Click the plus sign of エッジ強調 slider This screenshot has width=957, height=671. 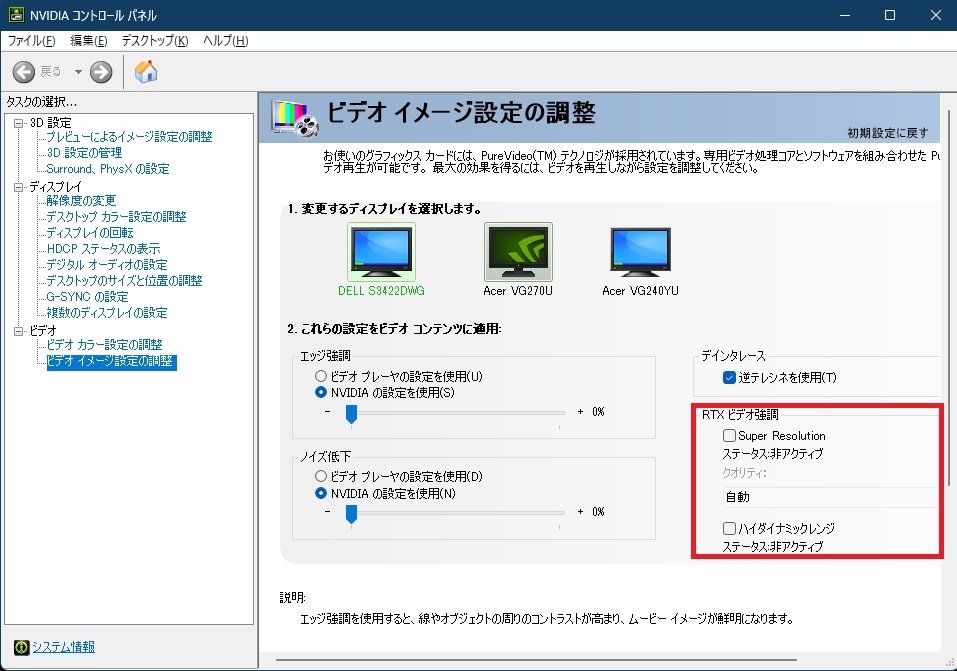580,412
